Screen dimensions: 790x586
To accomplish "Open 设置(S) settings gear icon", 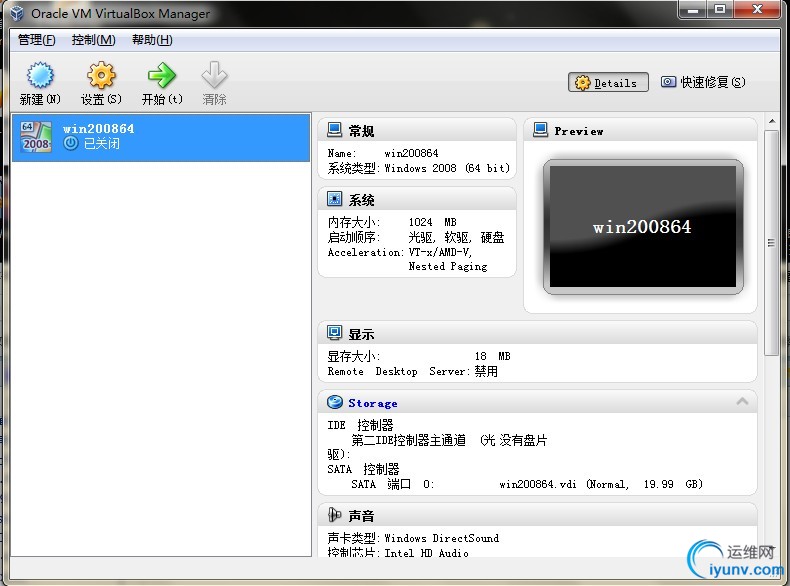I will (x=101, y=76).
